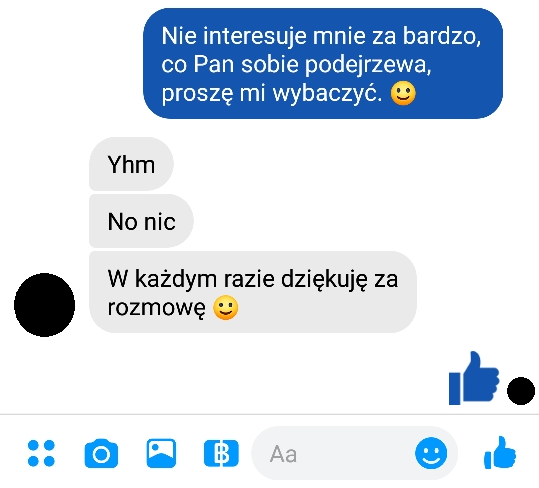Click the smiley emoji after "rozmowę"
This screenshot has width=539, height=488.
[x=226, y=307]
